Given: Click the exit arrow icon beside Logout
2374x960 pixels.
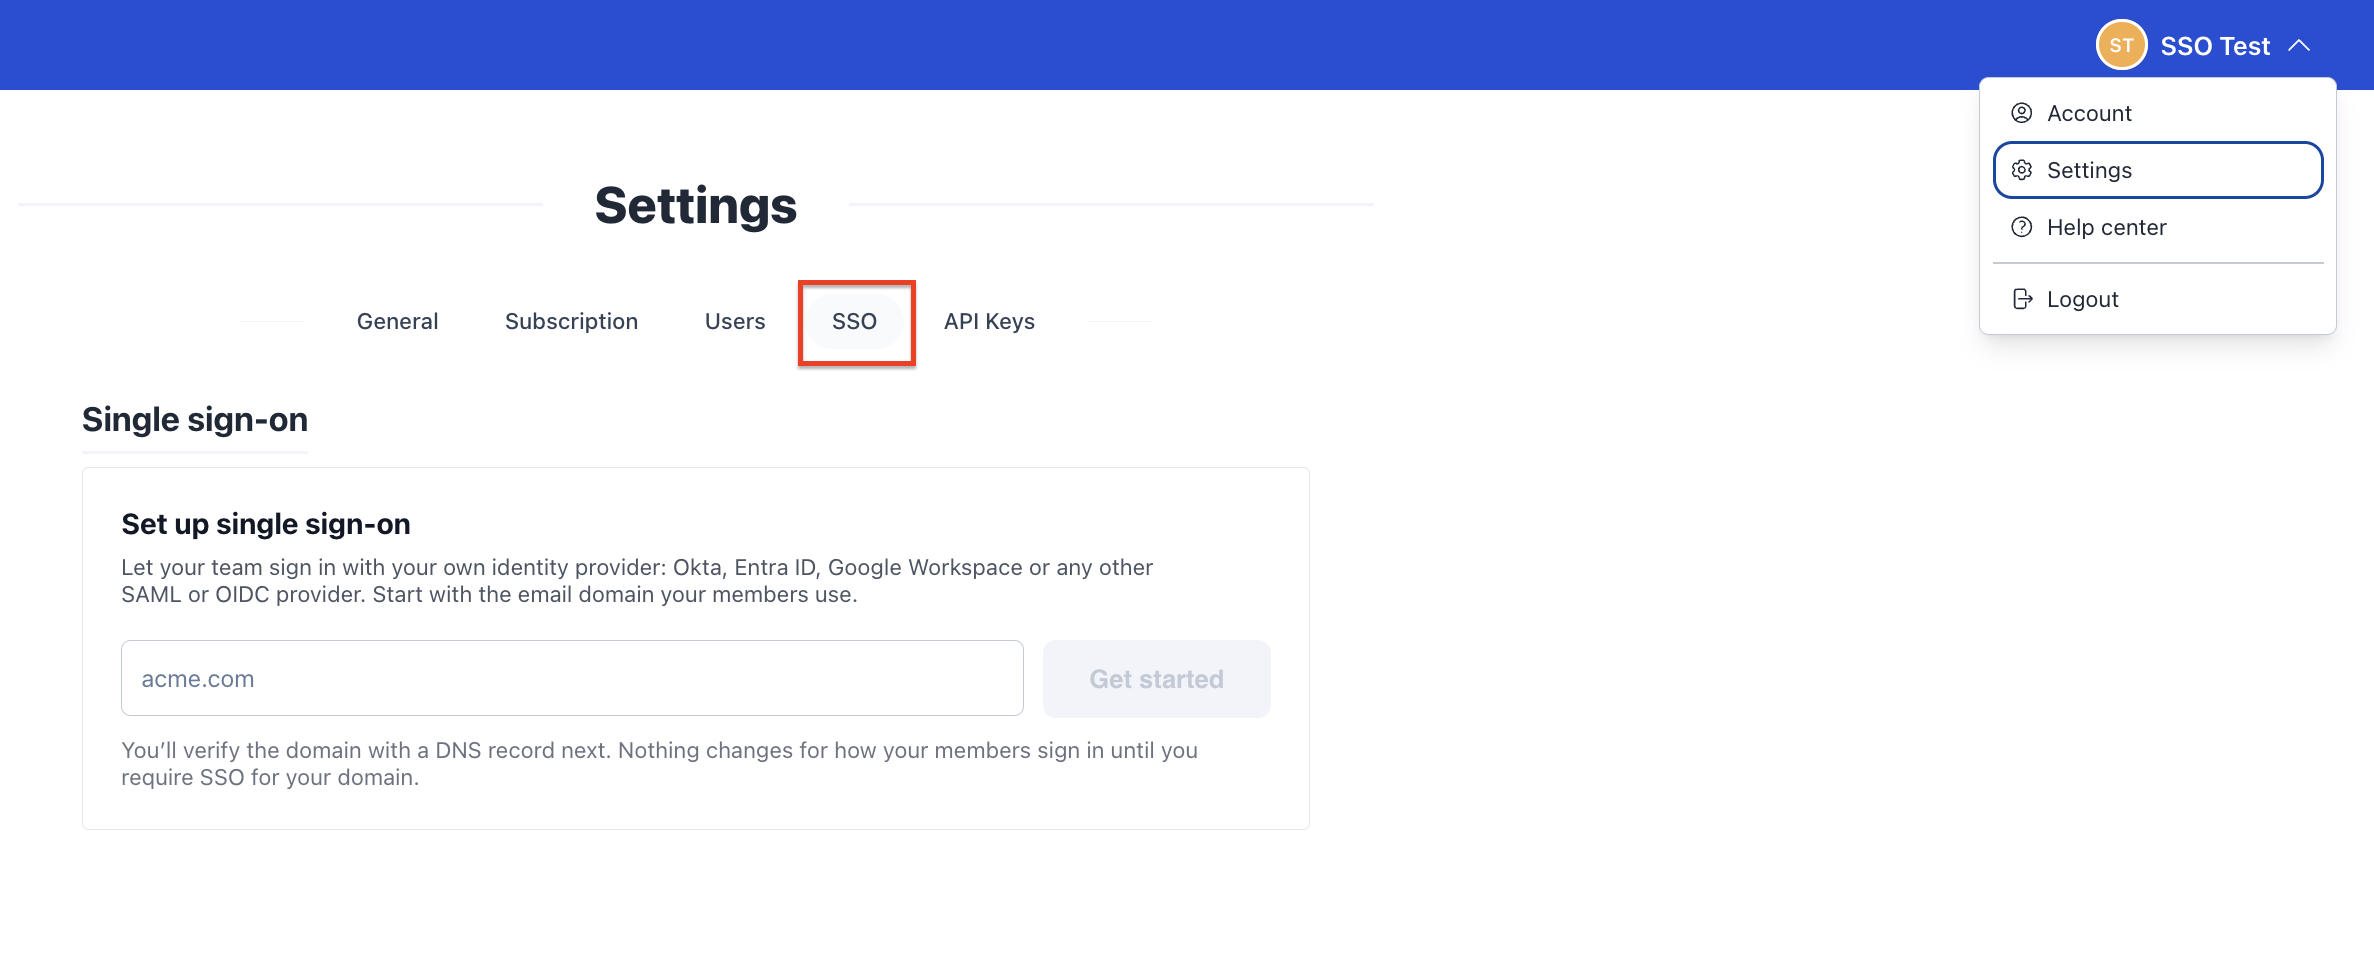Looking at the screenshot, I should (2022, 299).
